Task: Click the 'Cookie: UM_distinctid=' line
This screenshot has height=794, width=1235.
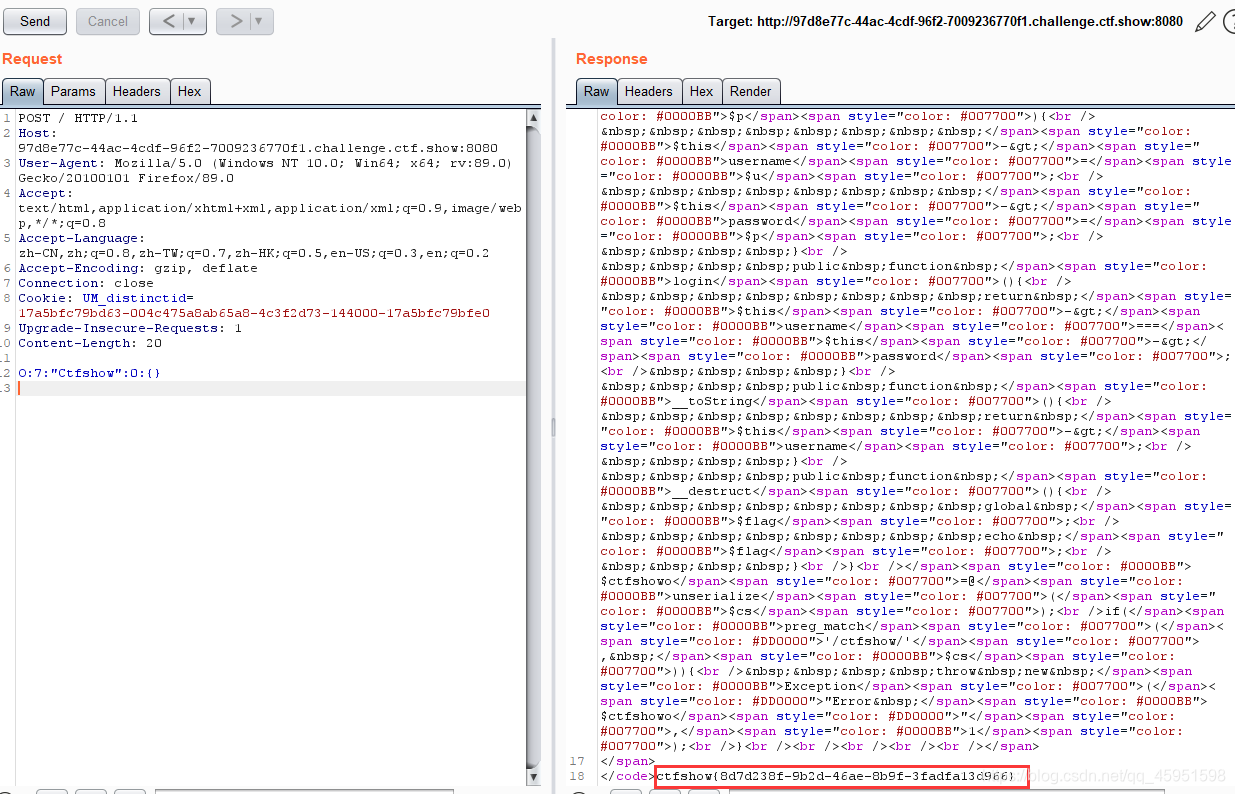Action: point(106,298)
